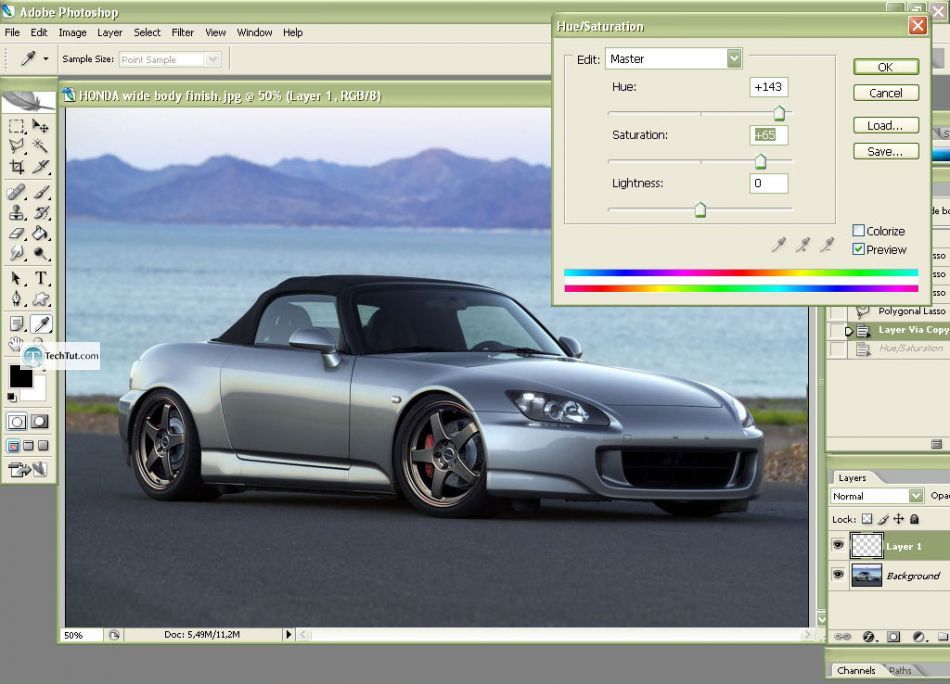Click the Saturation slider handle

tap(760, 161)
